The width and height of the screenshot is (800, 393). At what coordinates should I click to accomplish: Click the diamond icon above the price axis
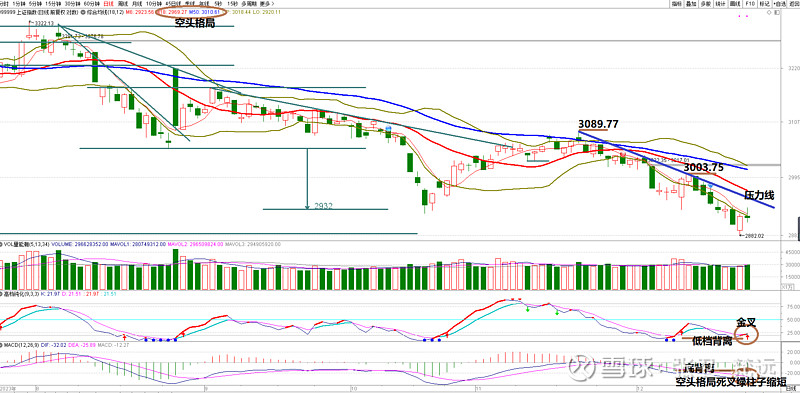[x=769, y=12]
